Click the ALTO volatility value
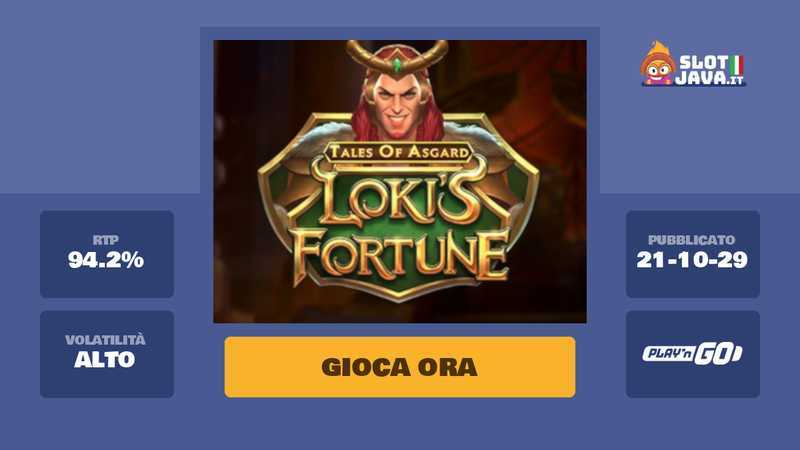This screenshot has width=800, height=450. coord(105,360)
